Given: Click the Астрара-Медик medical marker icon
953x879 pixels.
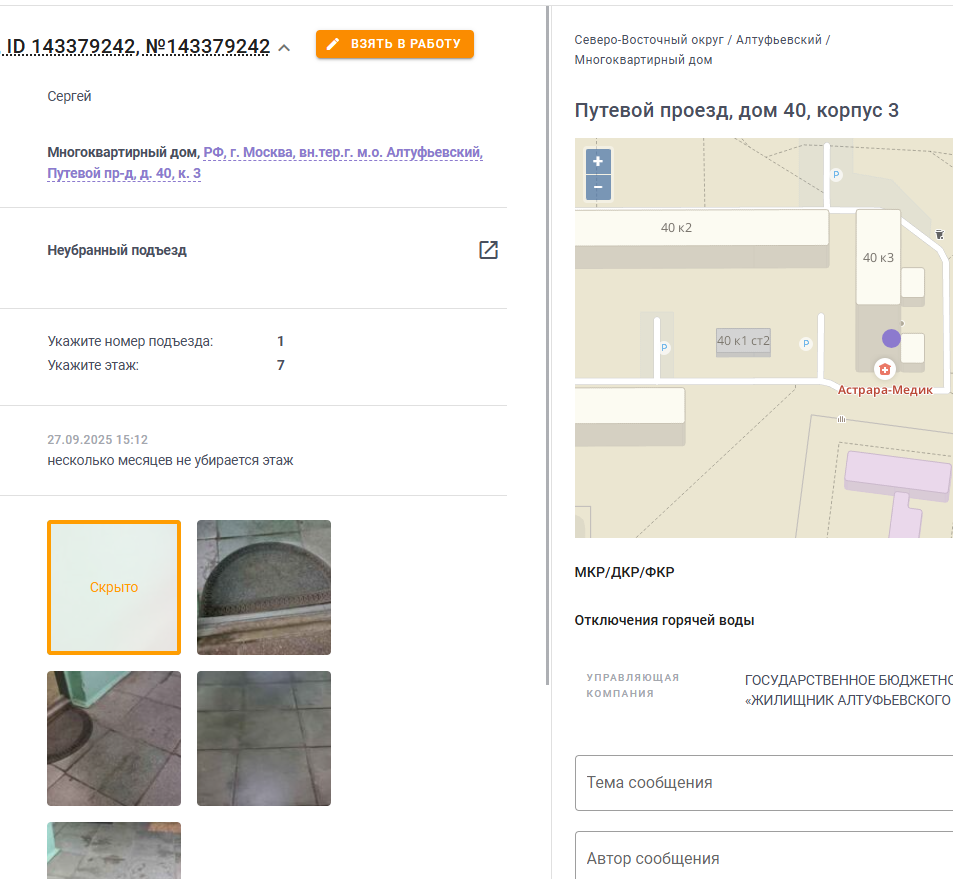Looking at the screenshot, I should [885, 369].
